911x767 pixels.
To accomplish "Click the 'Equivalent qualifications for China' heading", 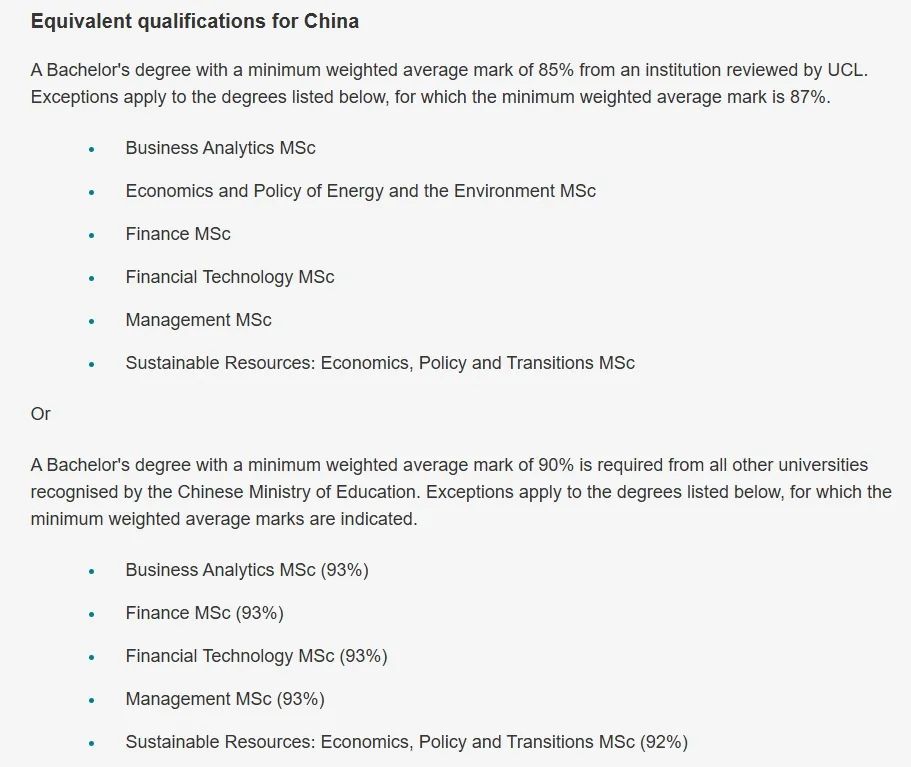I will click(x=195, y=21).
